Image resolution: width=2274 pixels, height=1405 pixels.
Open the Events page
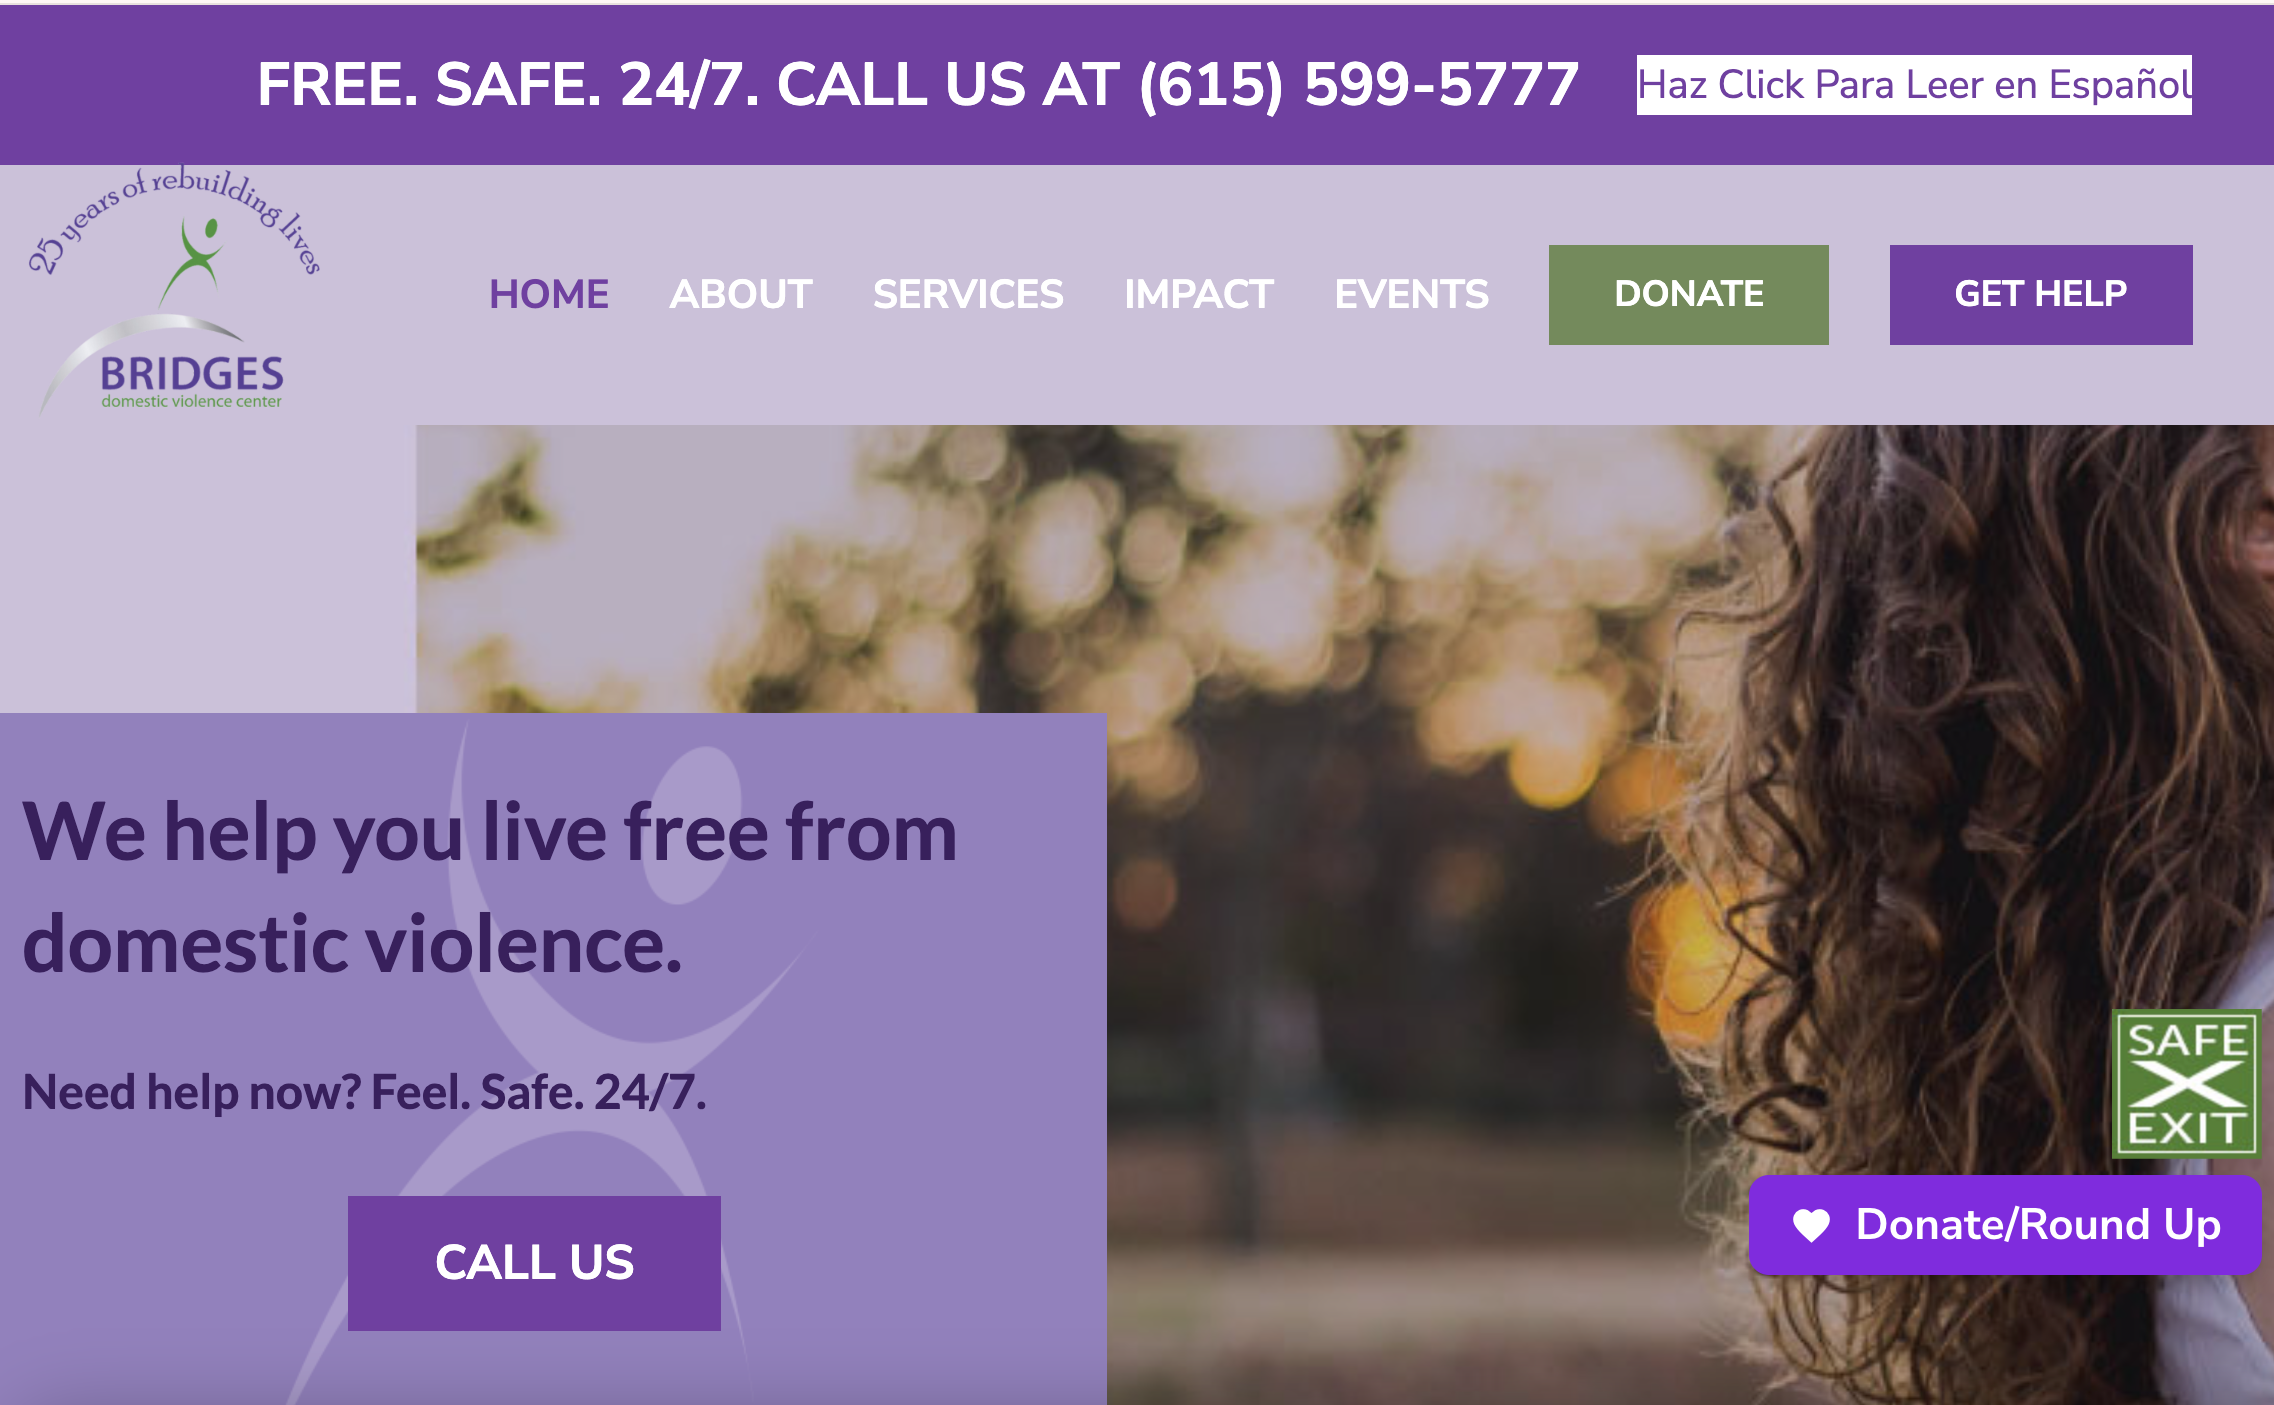coord(1412,294)
